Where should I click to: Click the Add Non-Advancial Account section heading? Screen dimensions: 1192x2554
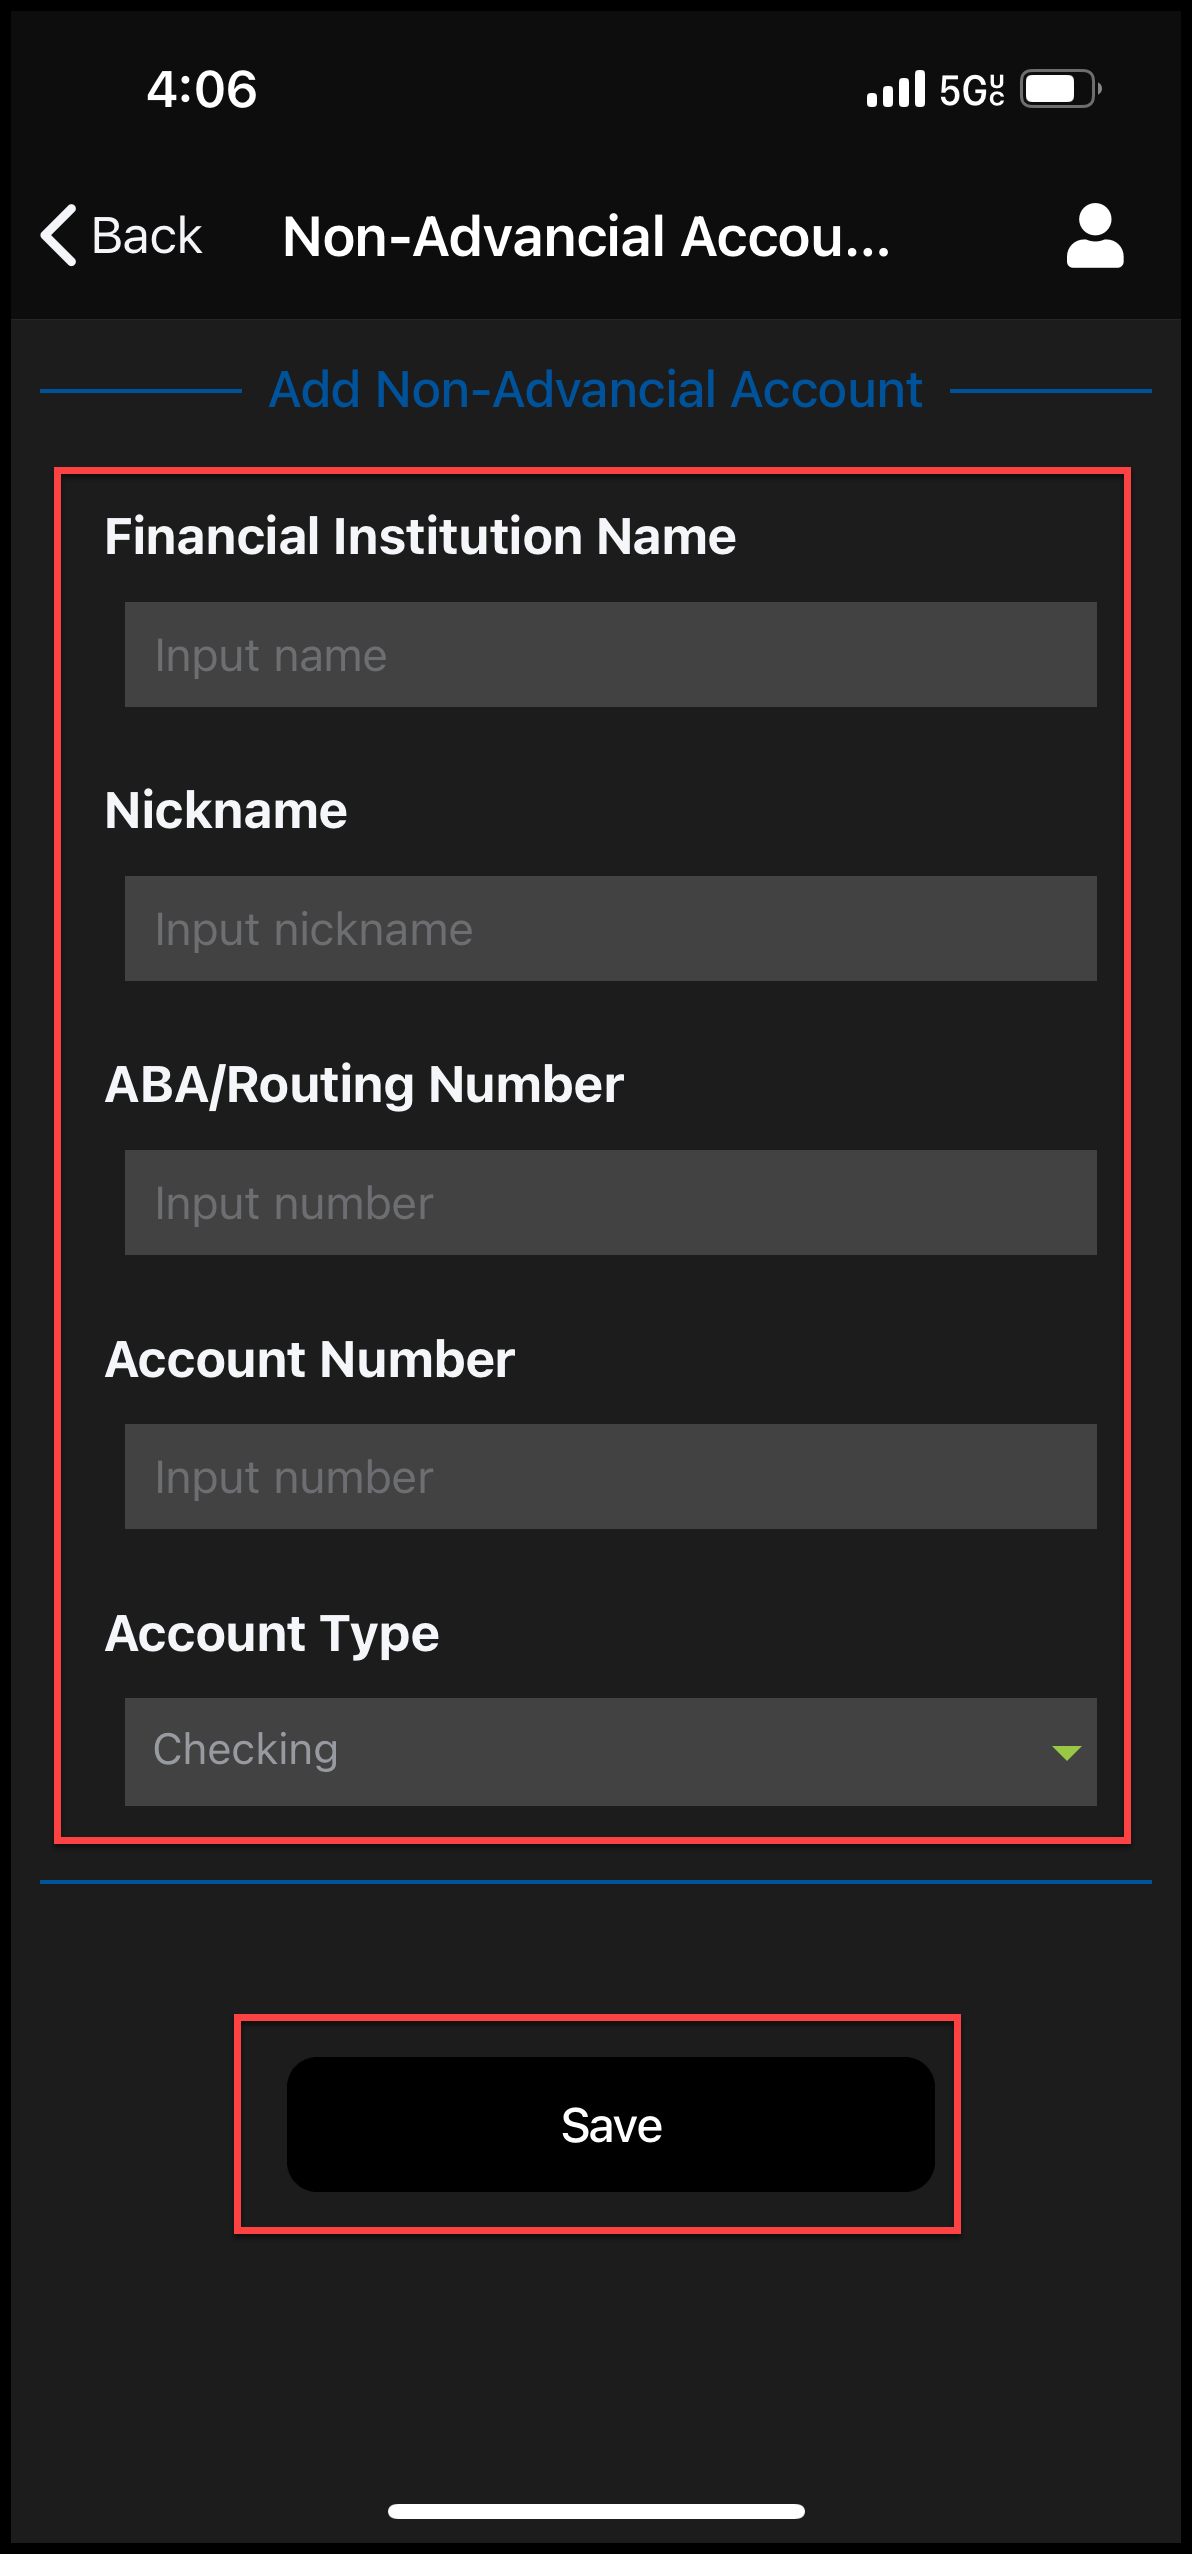(595, 390)
